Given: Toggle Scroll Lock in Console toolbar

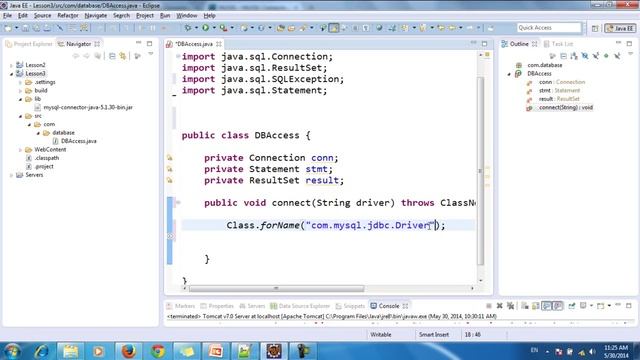Looking at the screenshot, I should 536,306.
